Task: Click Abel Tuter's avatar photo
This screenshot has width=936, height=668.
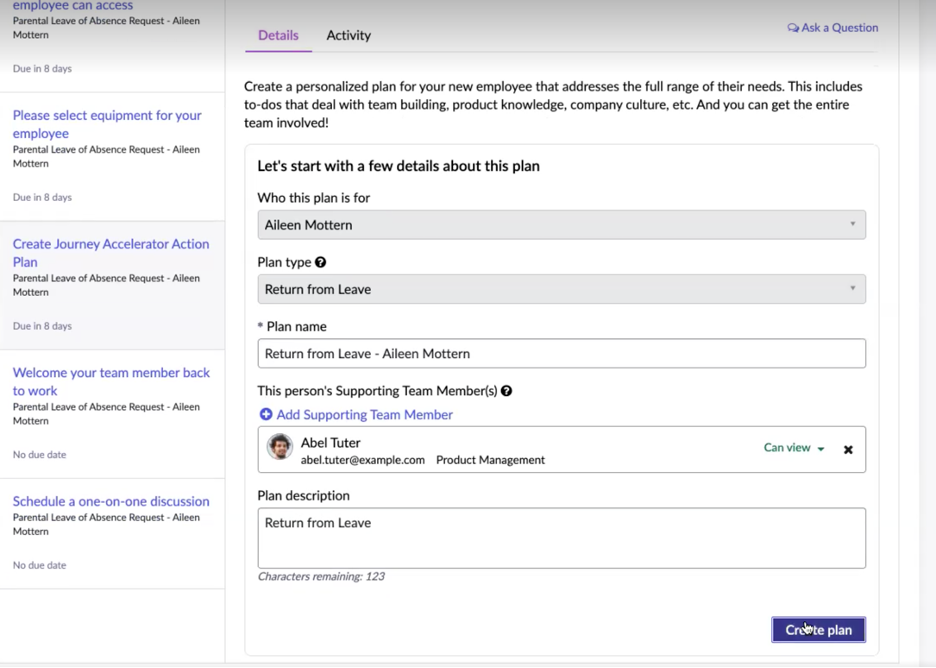Action: [x=279, y=447]
